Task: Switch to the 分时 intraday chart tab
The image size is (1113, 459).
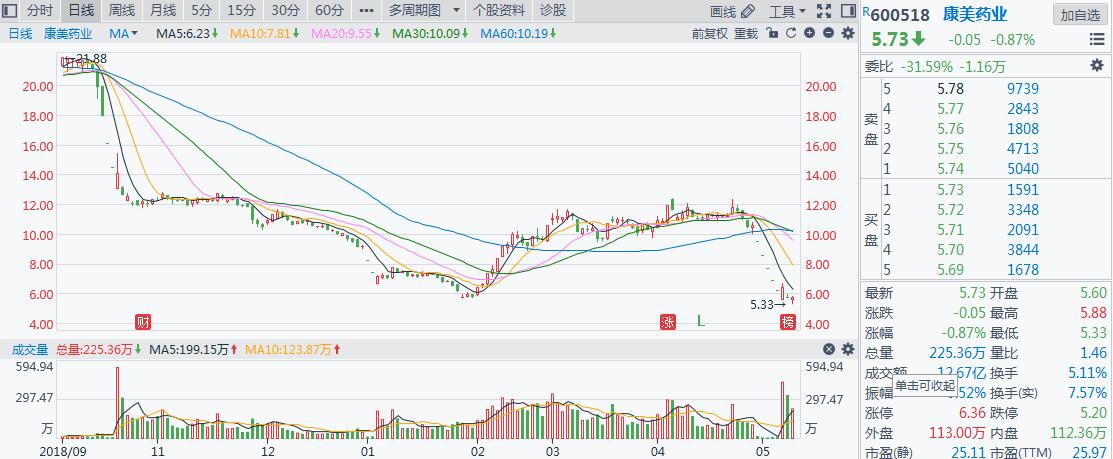Action: 40,11
